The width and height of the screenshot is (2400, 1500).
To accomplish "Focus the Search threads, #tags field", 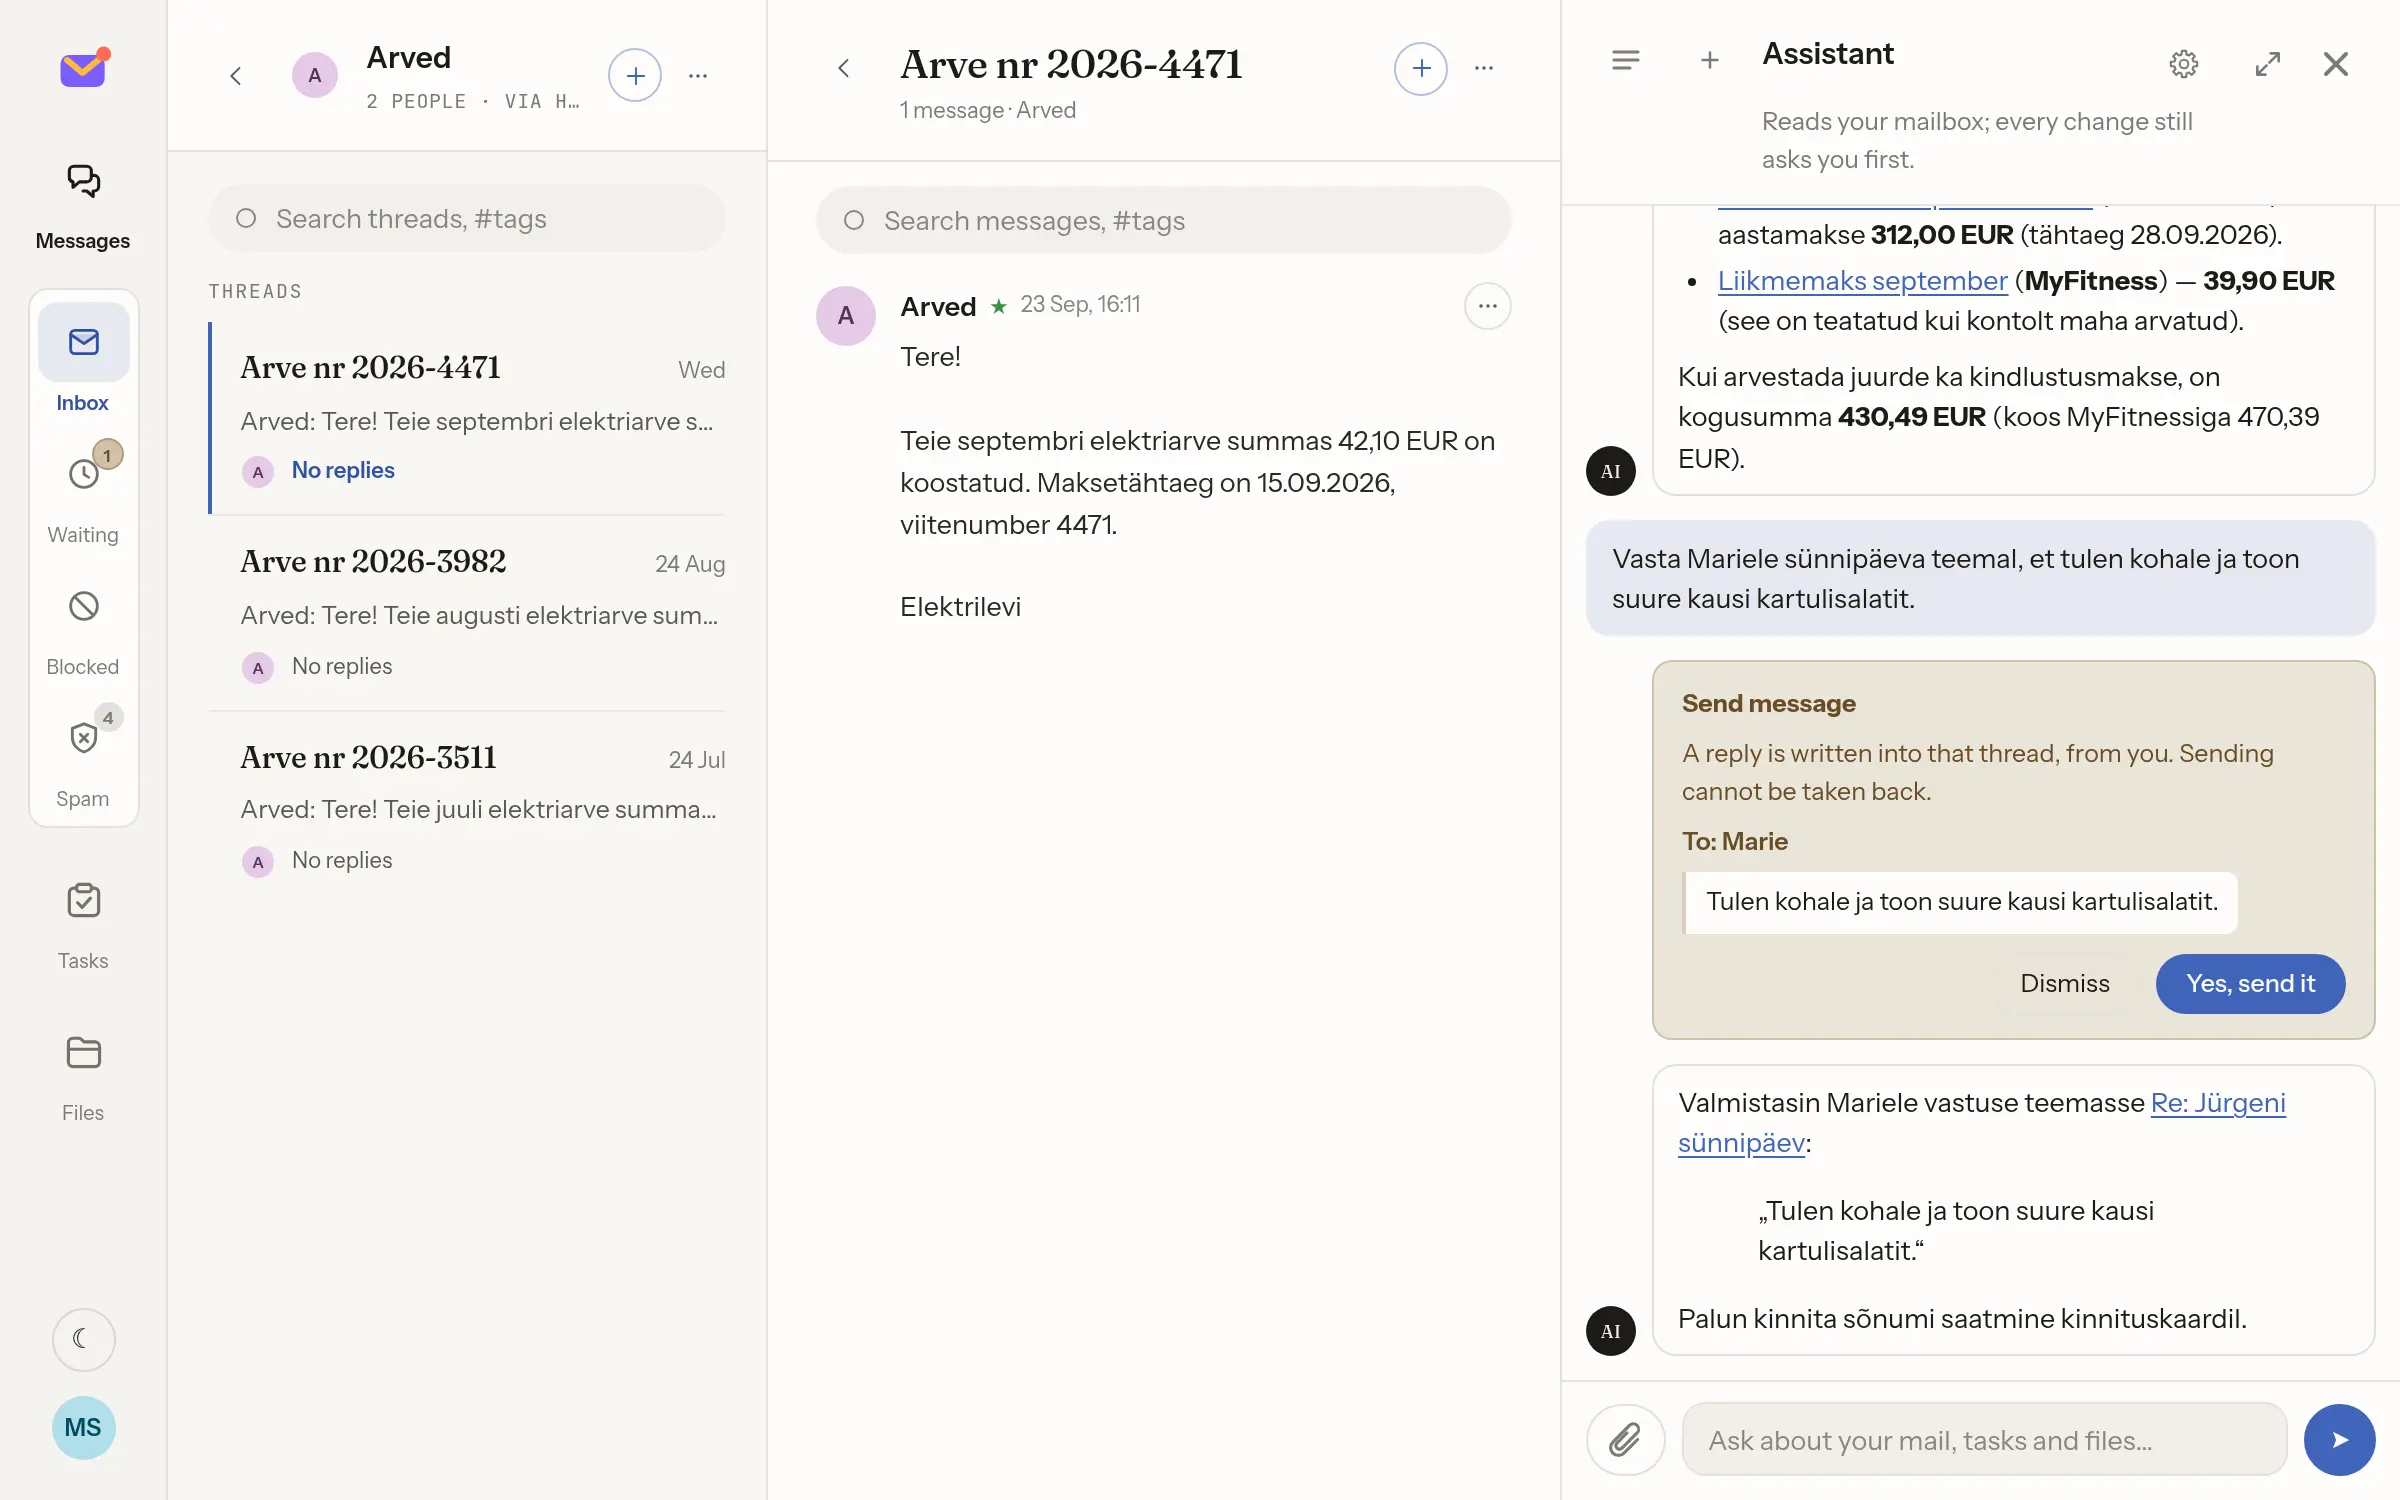I will 467,219.
